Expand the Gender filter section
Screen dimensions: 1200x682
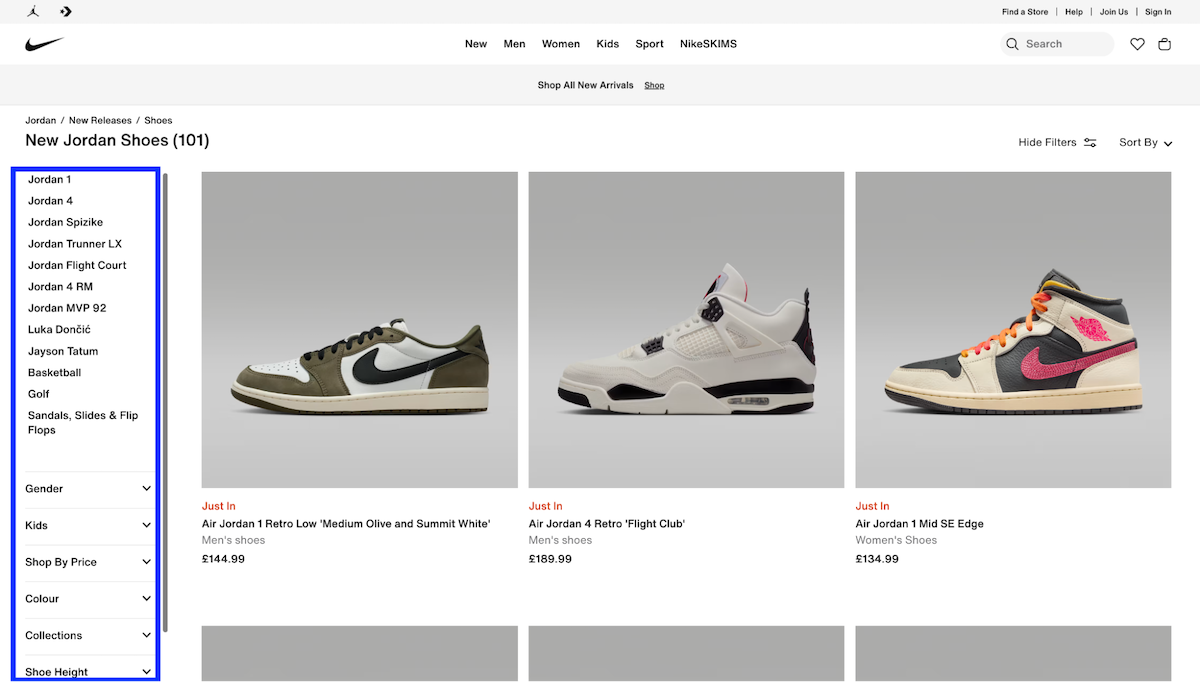[x=88, y=488]
